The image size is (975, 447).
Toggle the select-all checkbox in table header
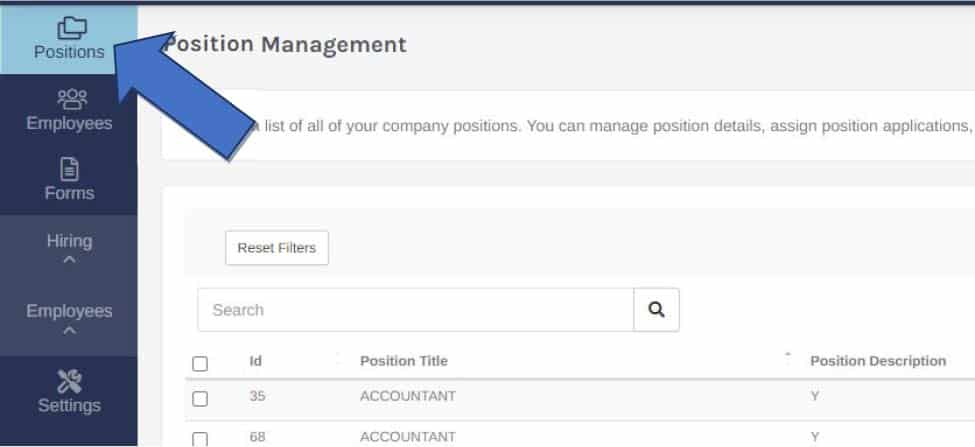(x=200, y=364)
